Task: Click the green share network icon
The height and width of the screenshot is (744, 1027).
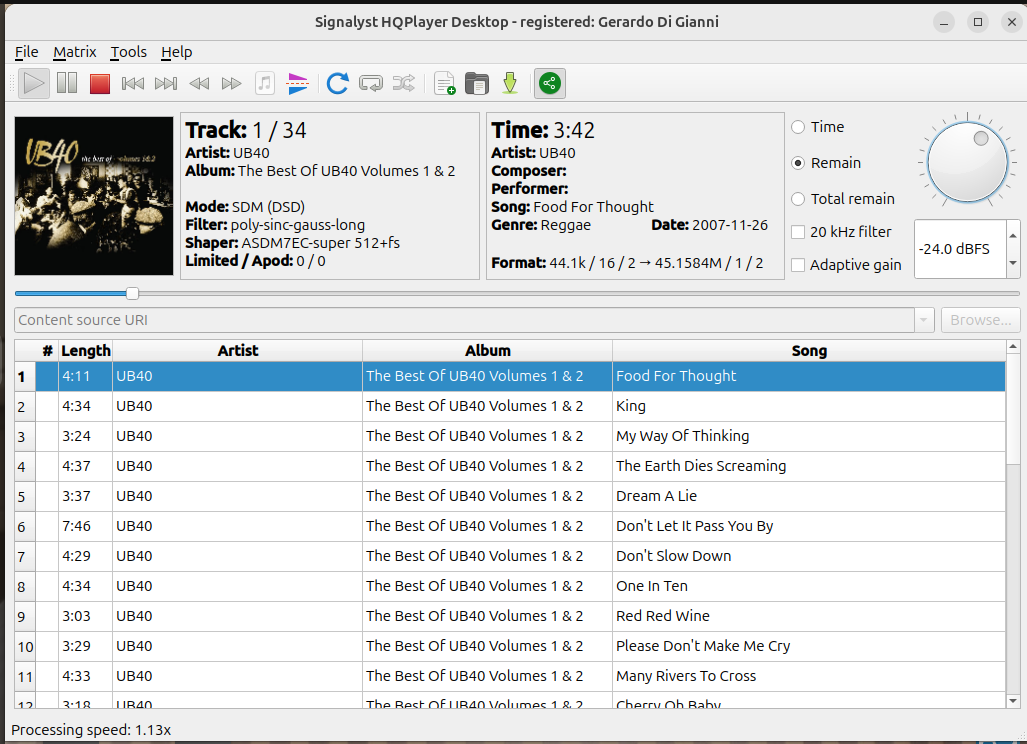Action: pyautogui.click(x=549, y=84)
